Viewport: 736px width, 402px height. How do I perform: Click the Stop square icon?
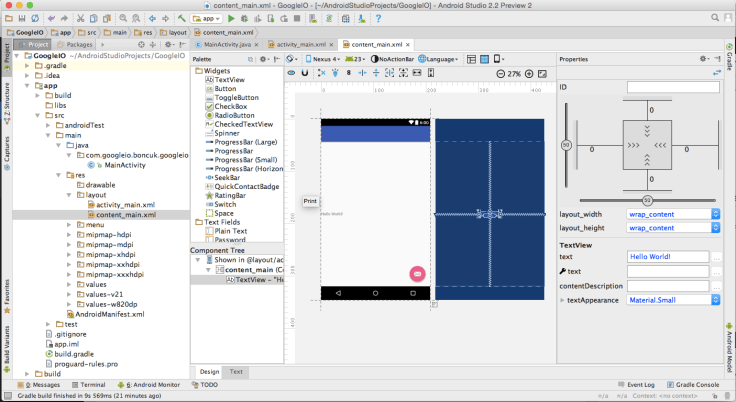click(297, 18)
